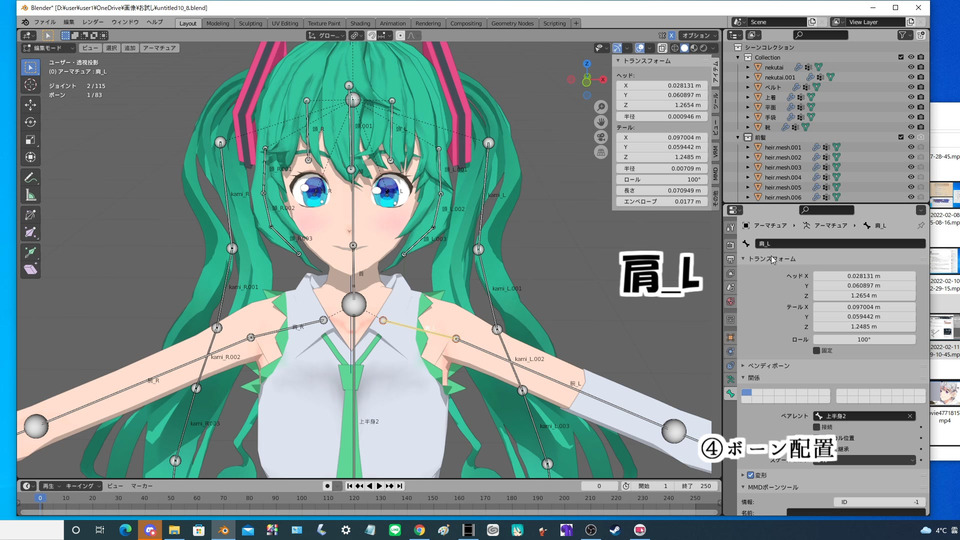Click the 追加 button in viewport header
Image resolution: width=960 pixels, height=540 pixels.
[x=130, y=48]
